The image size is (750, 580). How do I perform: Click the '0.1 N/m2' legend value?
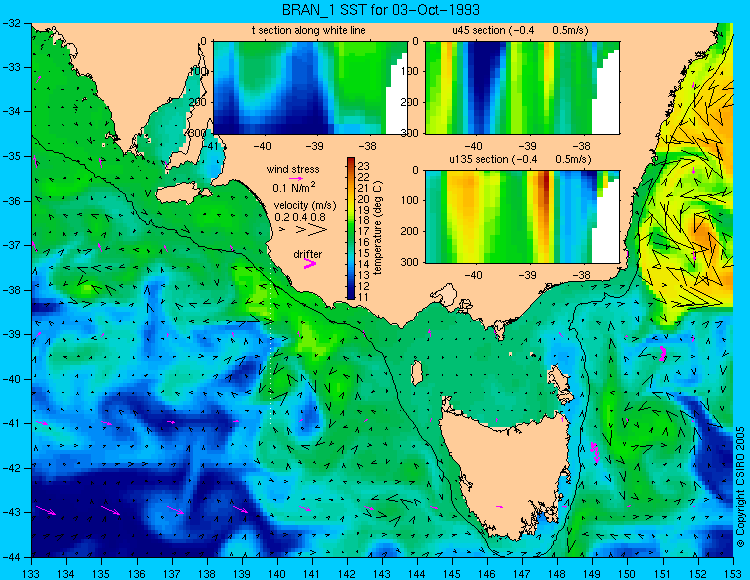click(294, 187)
